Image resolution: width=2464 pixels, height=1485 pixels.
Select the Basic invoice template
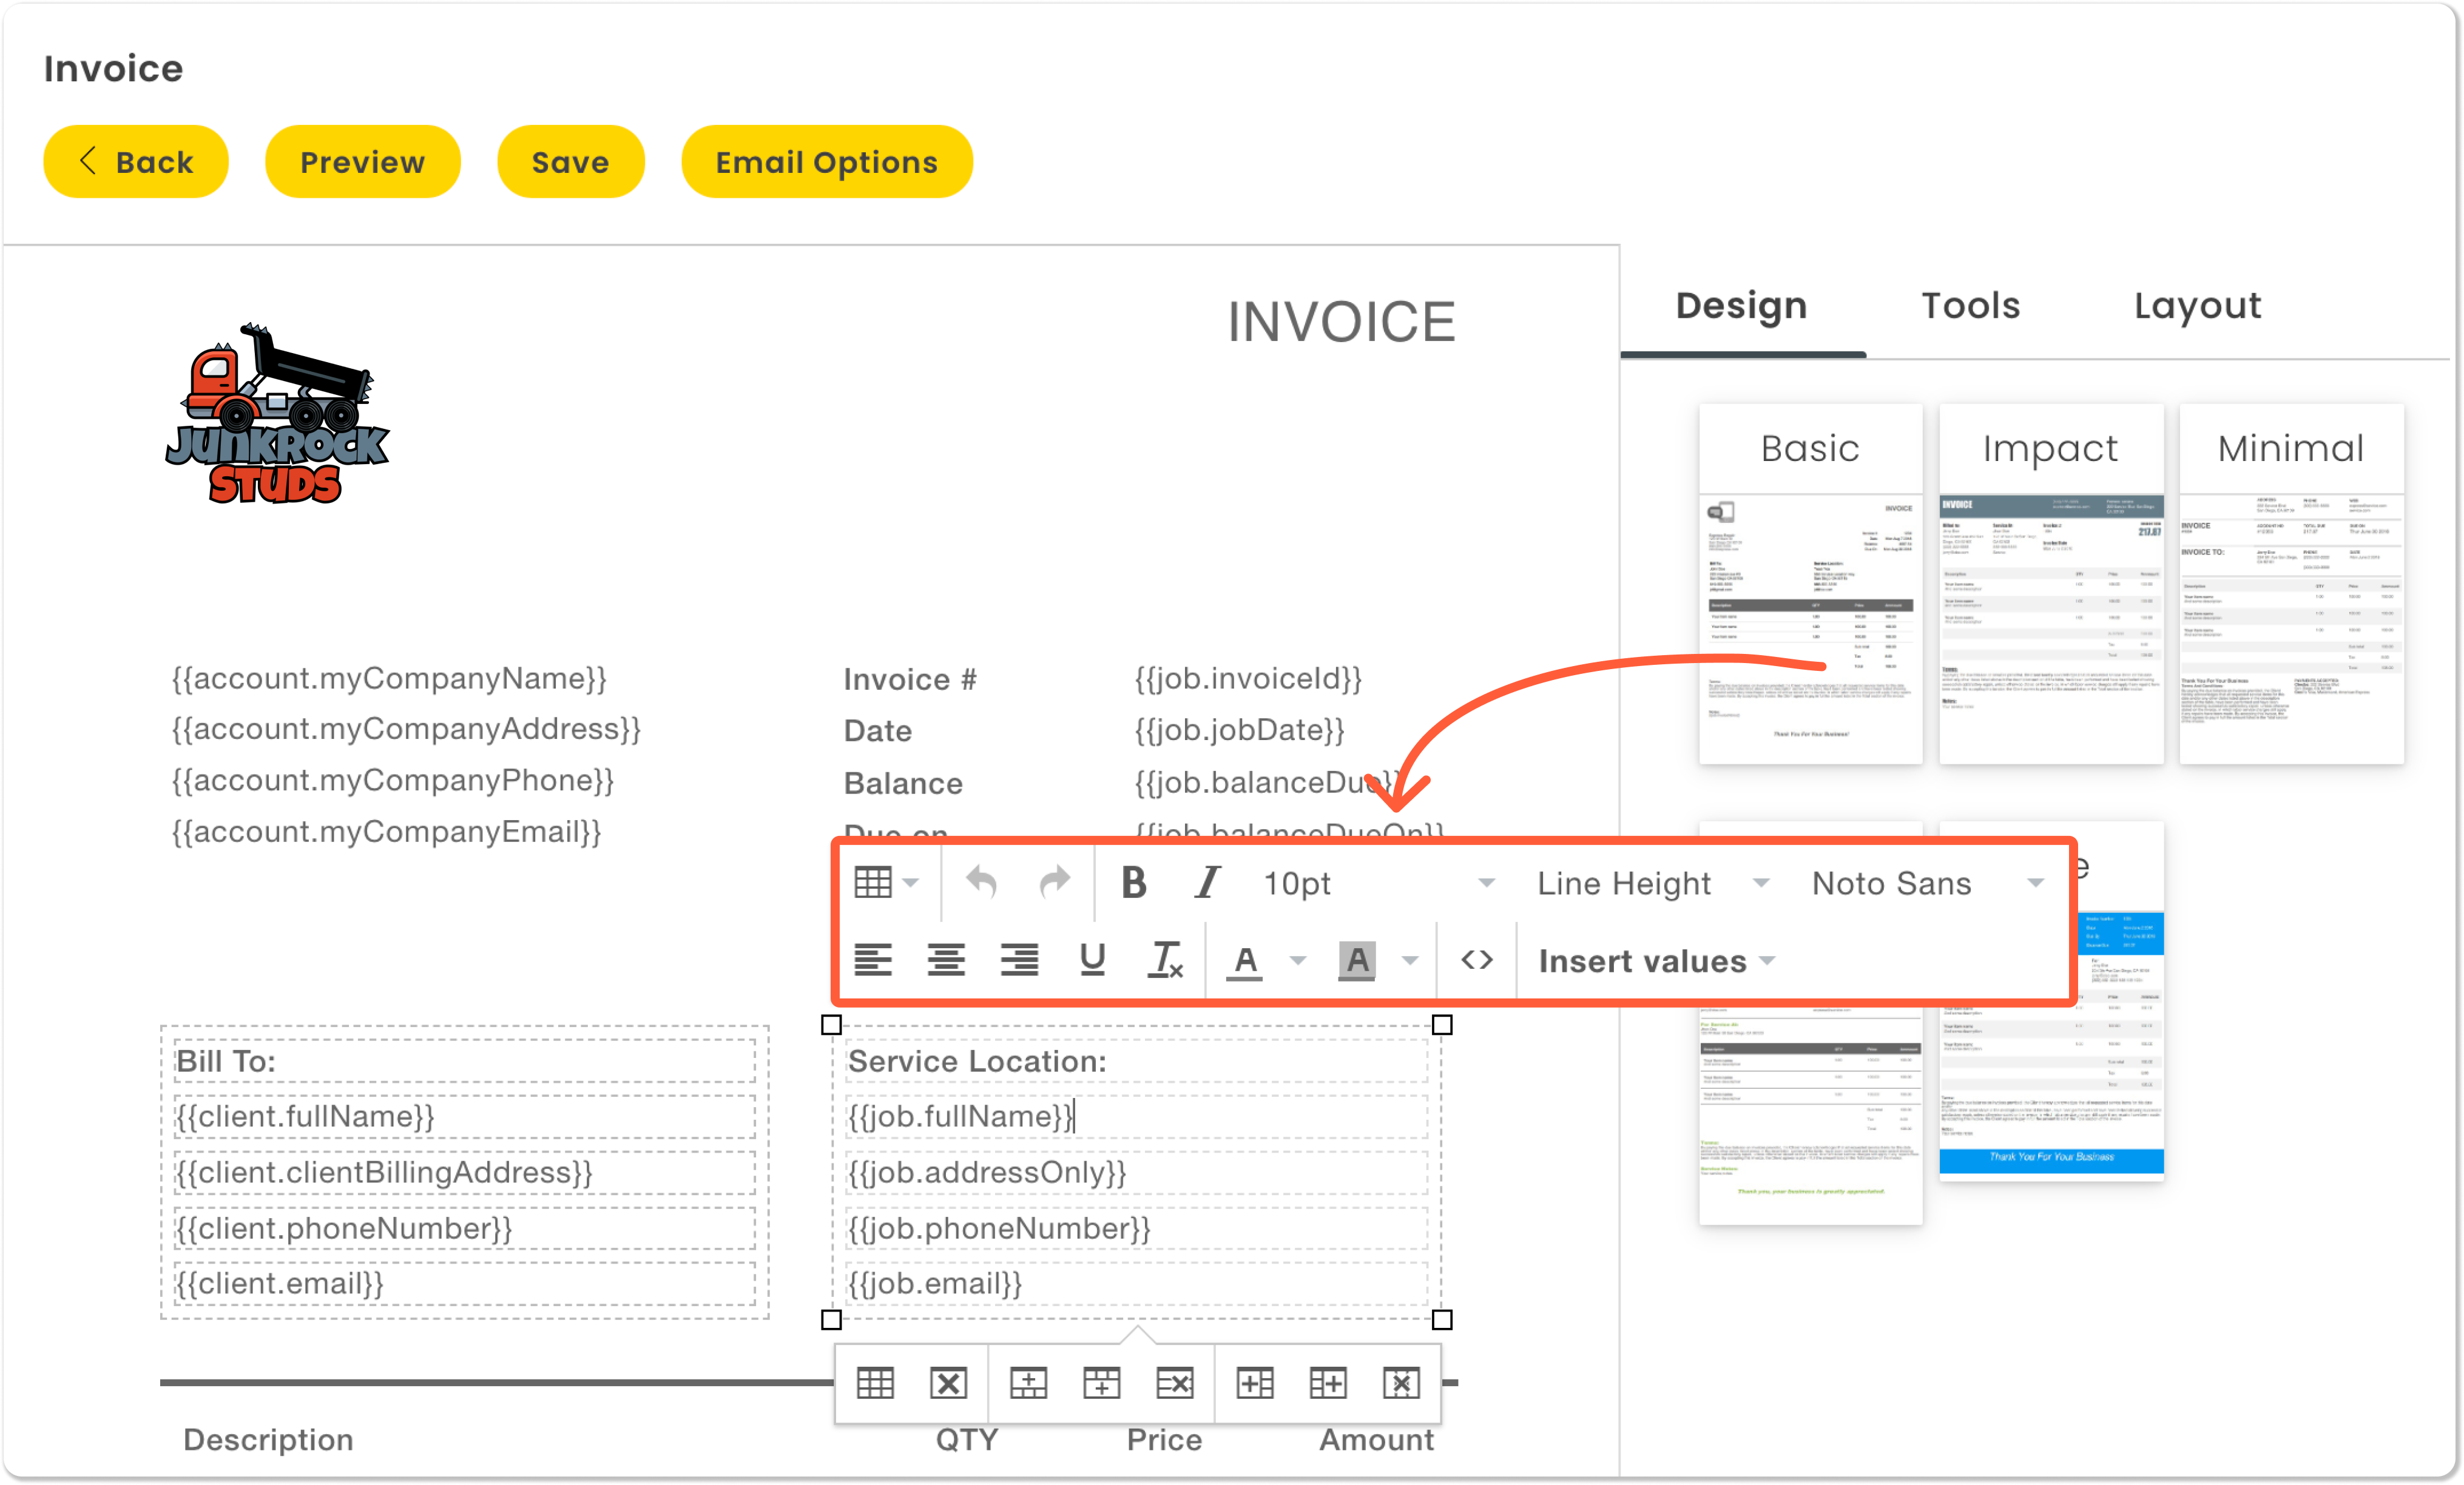click(1810, 584)
